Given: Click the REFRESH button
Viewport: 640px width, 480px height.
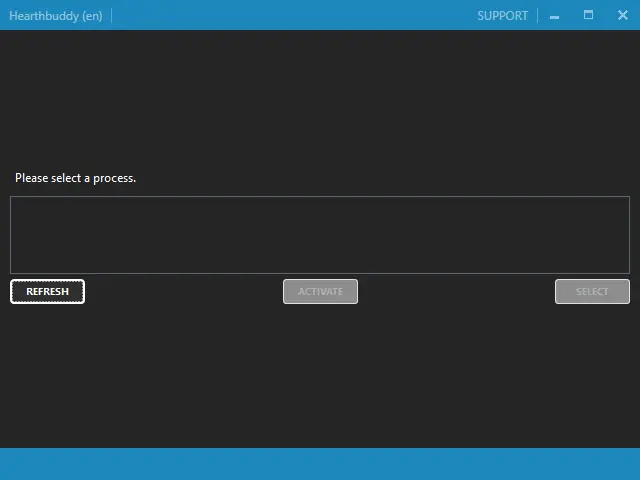Looking at the screenshot, I should (x=47, y=291).
